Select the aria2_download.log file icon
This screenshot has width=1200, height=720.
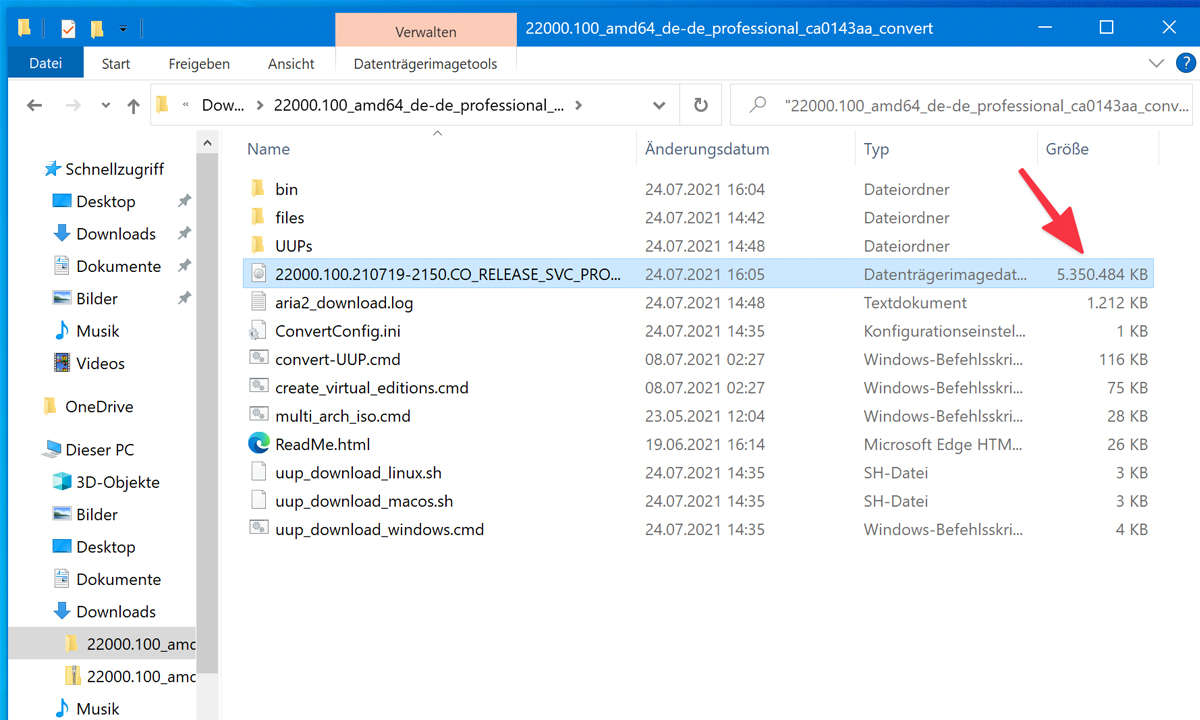(x=258, y=302)
